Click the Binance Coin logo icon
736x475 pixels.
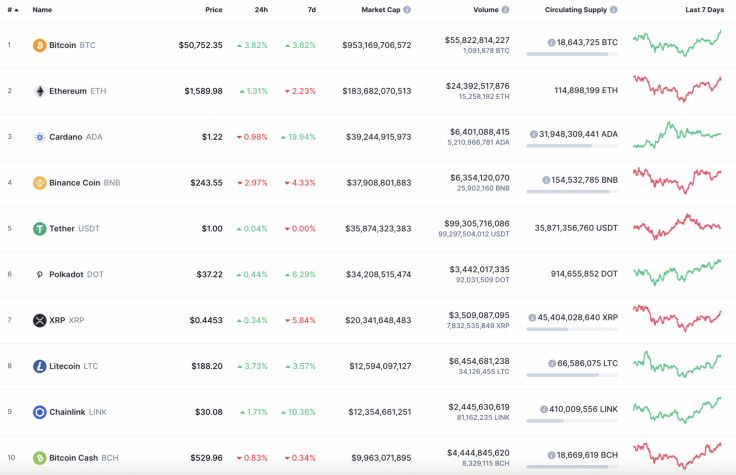pos(39,183)
